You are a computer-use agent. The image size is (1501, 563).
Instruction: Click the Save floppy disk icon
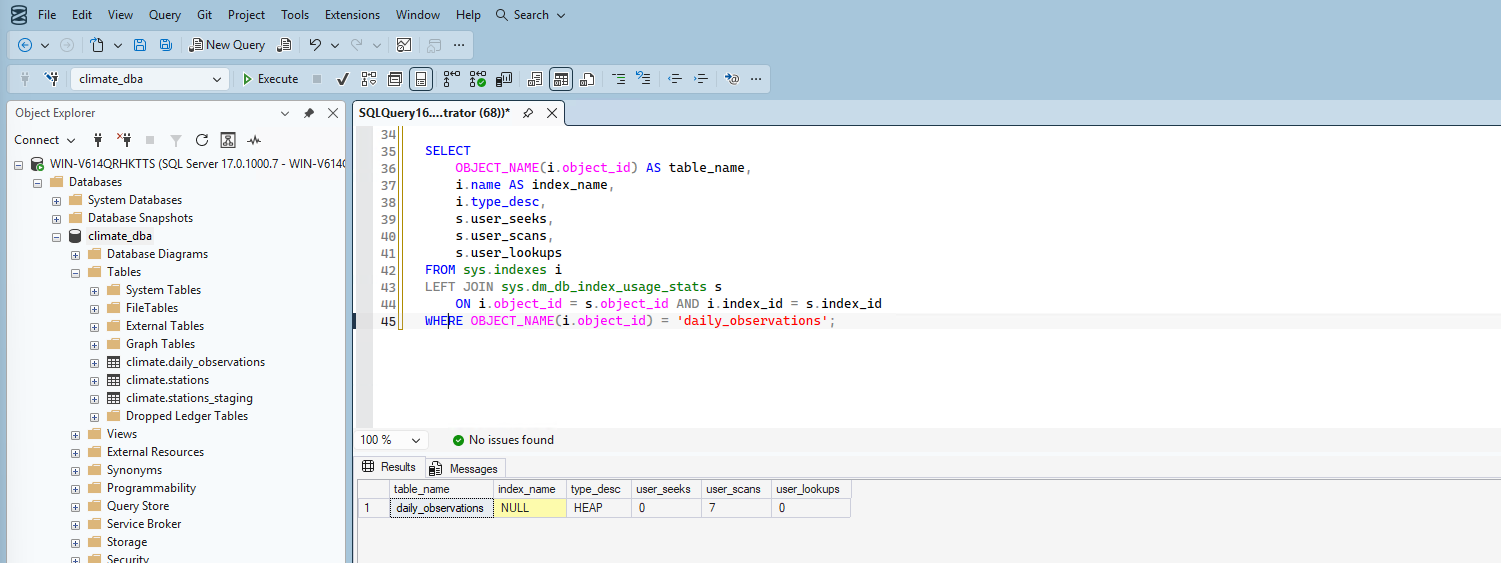coord(140,45)
